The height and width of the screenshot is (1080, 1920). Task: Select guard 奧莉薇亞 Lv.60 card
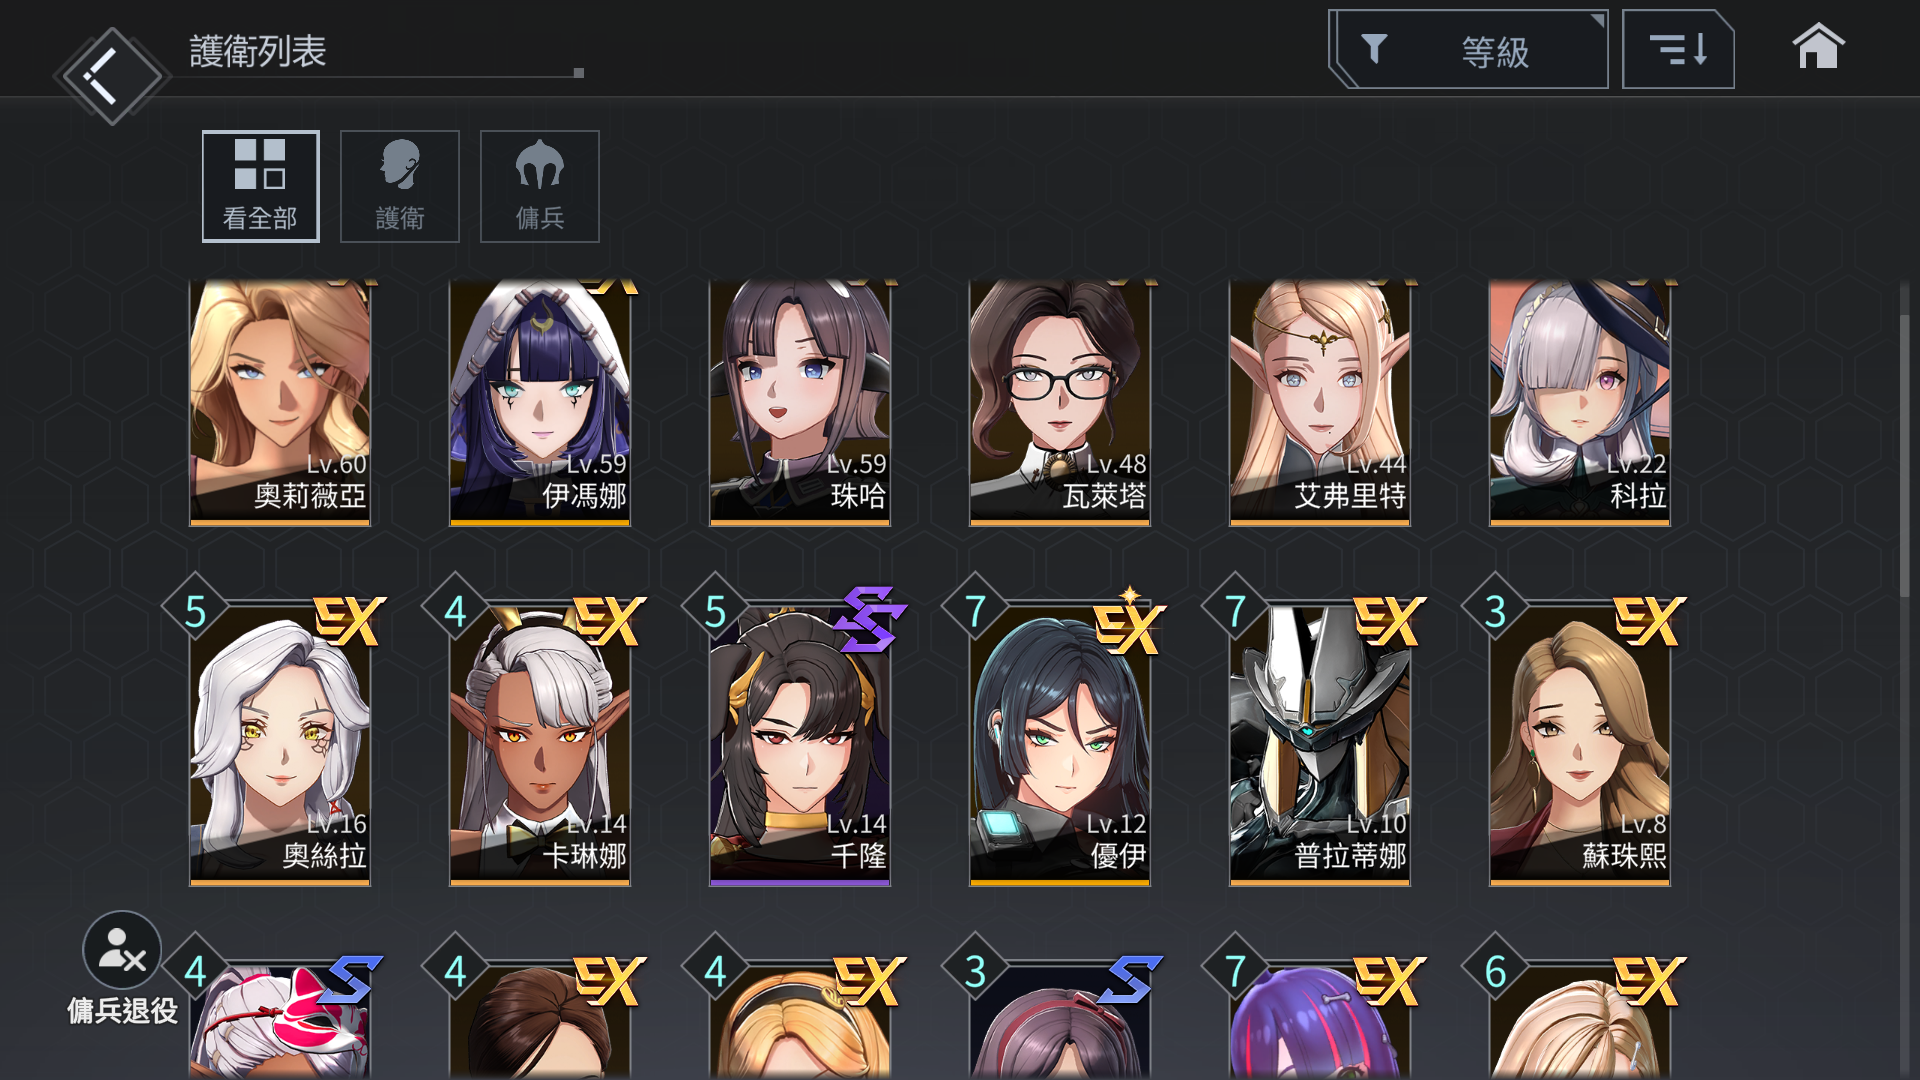(280, 403)
